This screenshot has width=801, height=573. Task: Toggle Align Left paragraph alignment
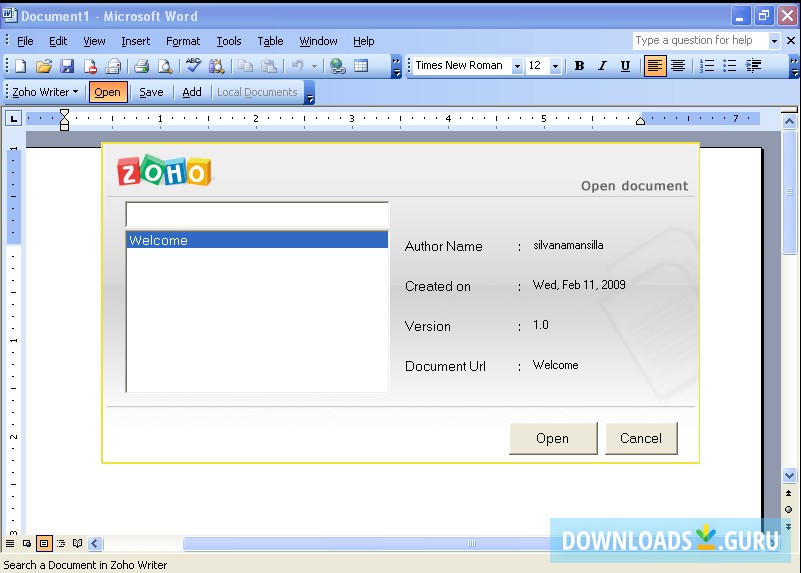pyautogui.click(x=655, y=66)
